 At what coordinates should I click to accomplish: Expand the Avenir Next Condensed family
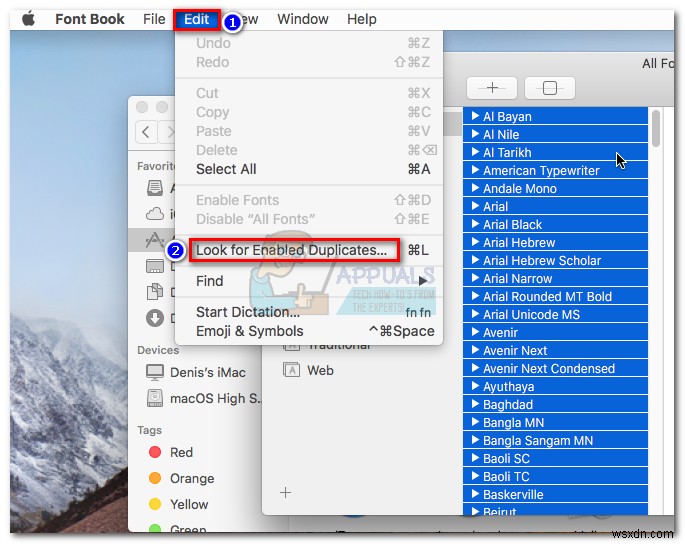point(475,368)
